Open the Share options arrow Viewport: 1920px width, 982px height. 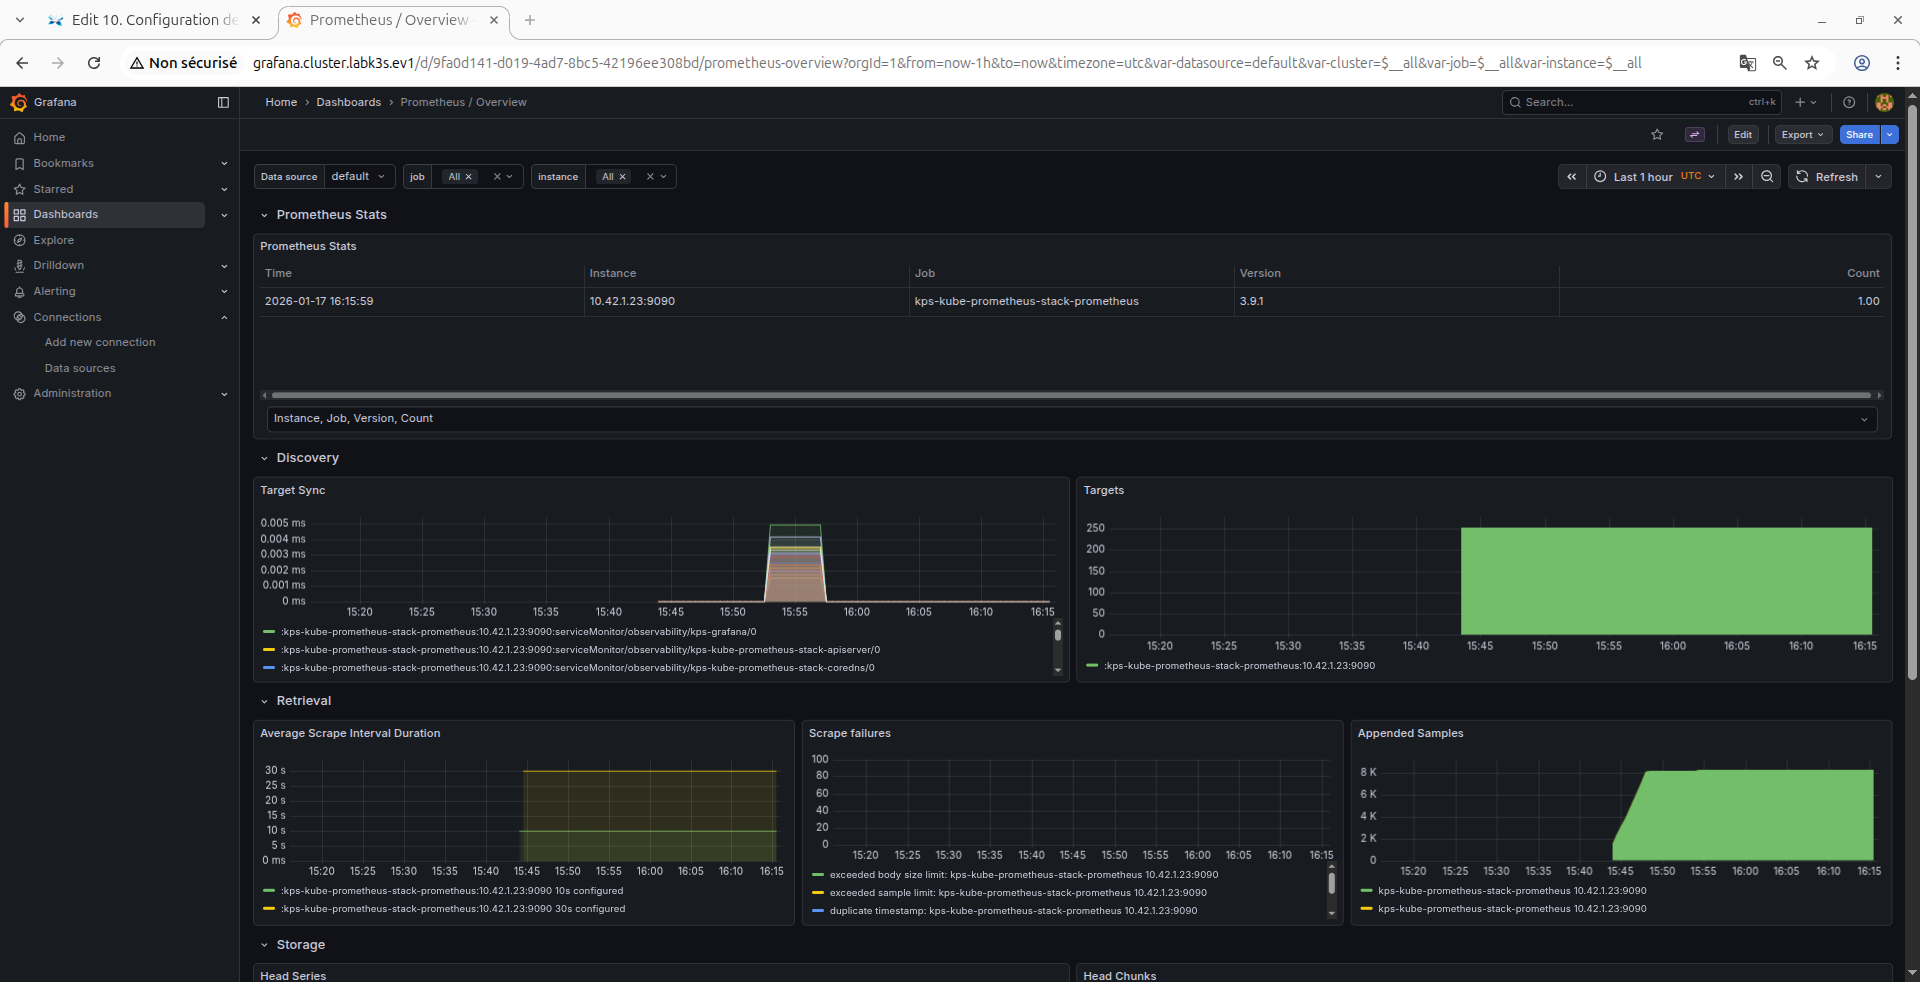1890,135
